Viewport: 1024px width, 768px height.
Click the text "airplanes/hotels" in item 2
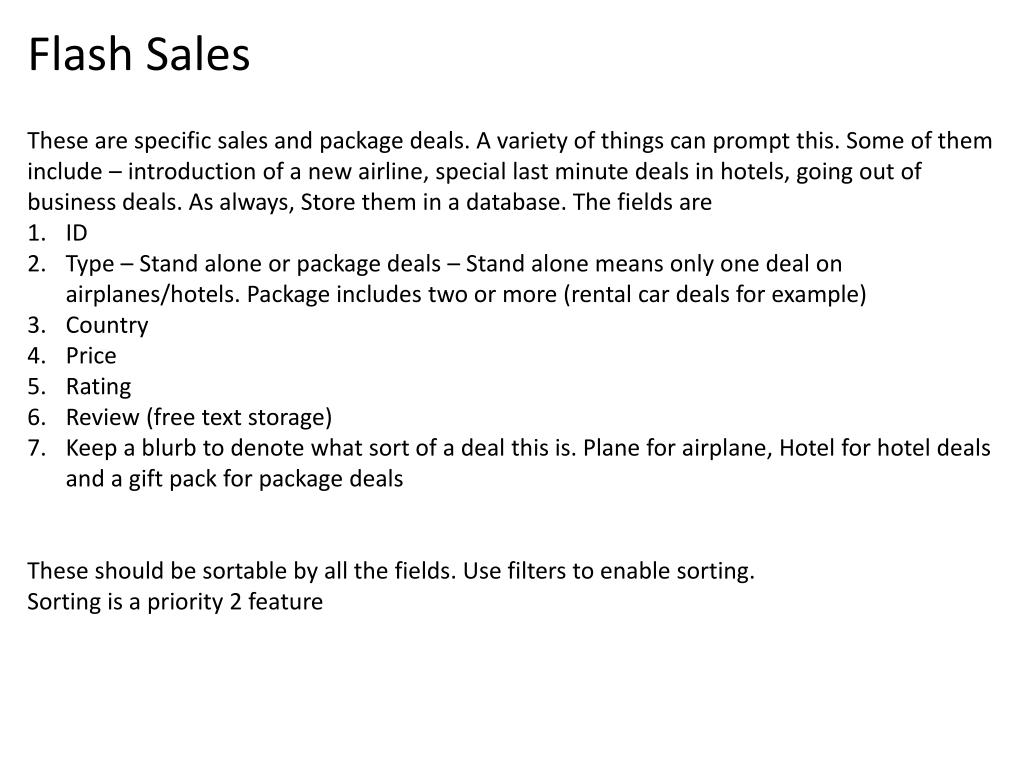click(152, 295)
